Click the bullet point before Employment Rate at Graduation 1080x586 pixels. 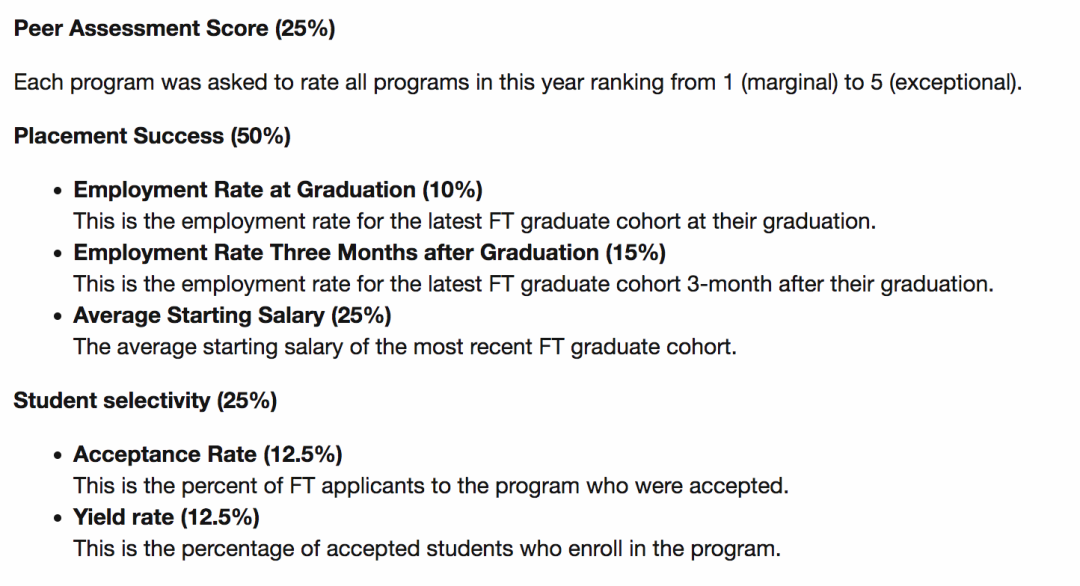coord(58,191)
